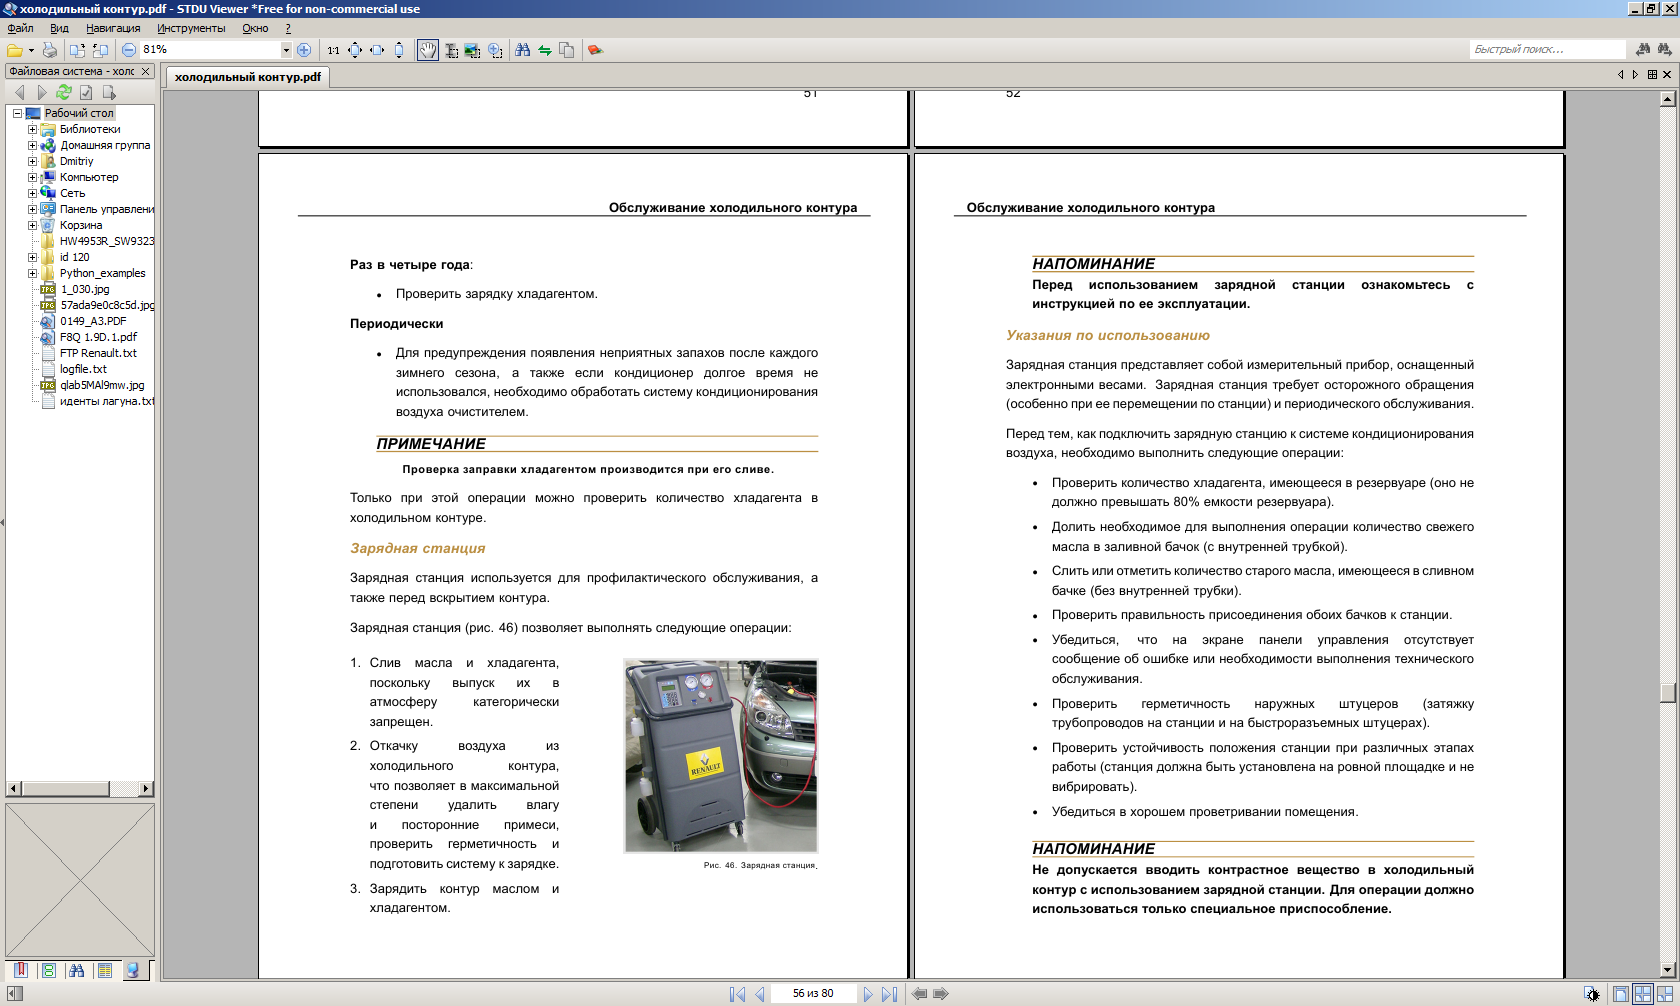Select the F8Q 1.9D.1.pdf file
Image resolution: width=1680 pixels, height=1006 pixels.
click(98, 337)
